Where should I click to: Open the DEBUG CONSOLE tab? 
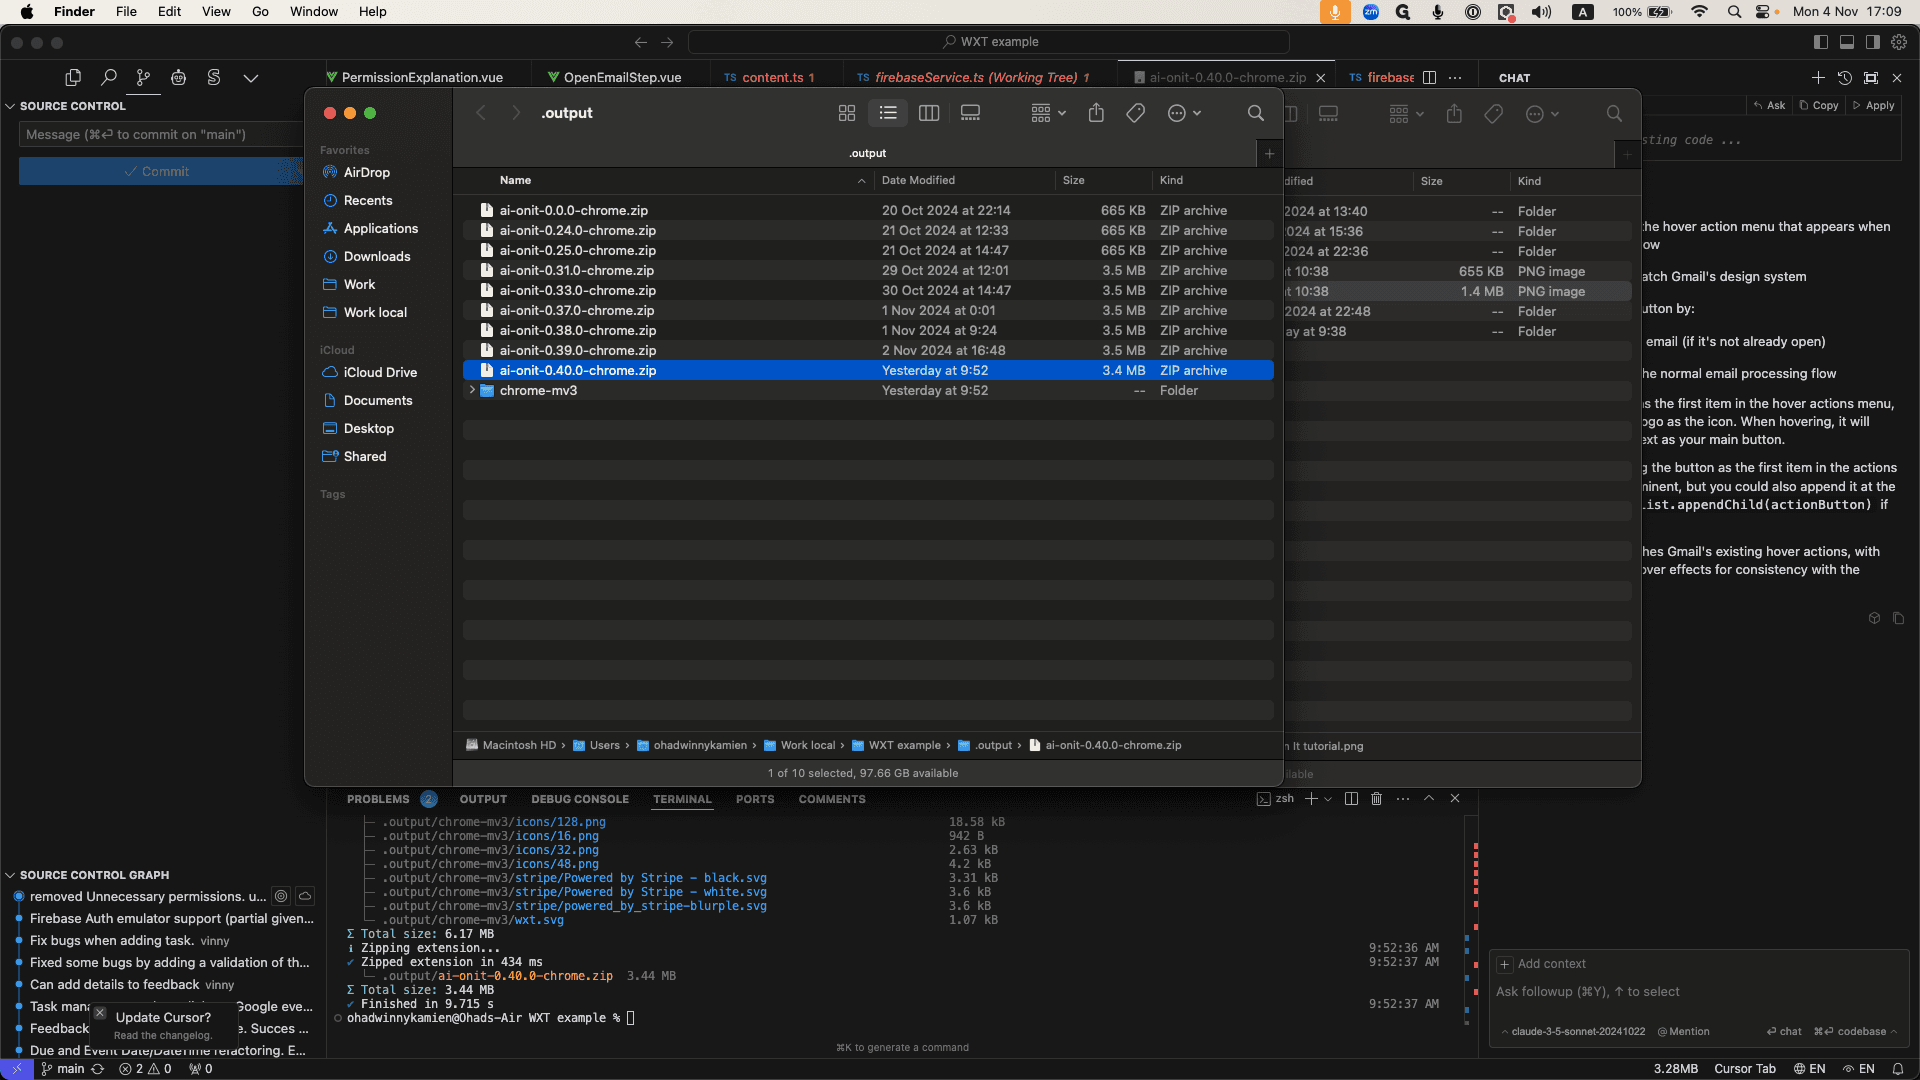point(580,799)
